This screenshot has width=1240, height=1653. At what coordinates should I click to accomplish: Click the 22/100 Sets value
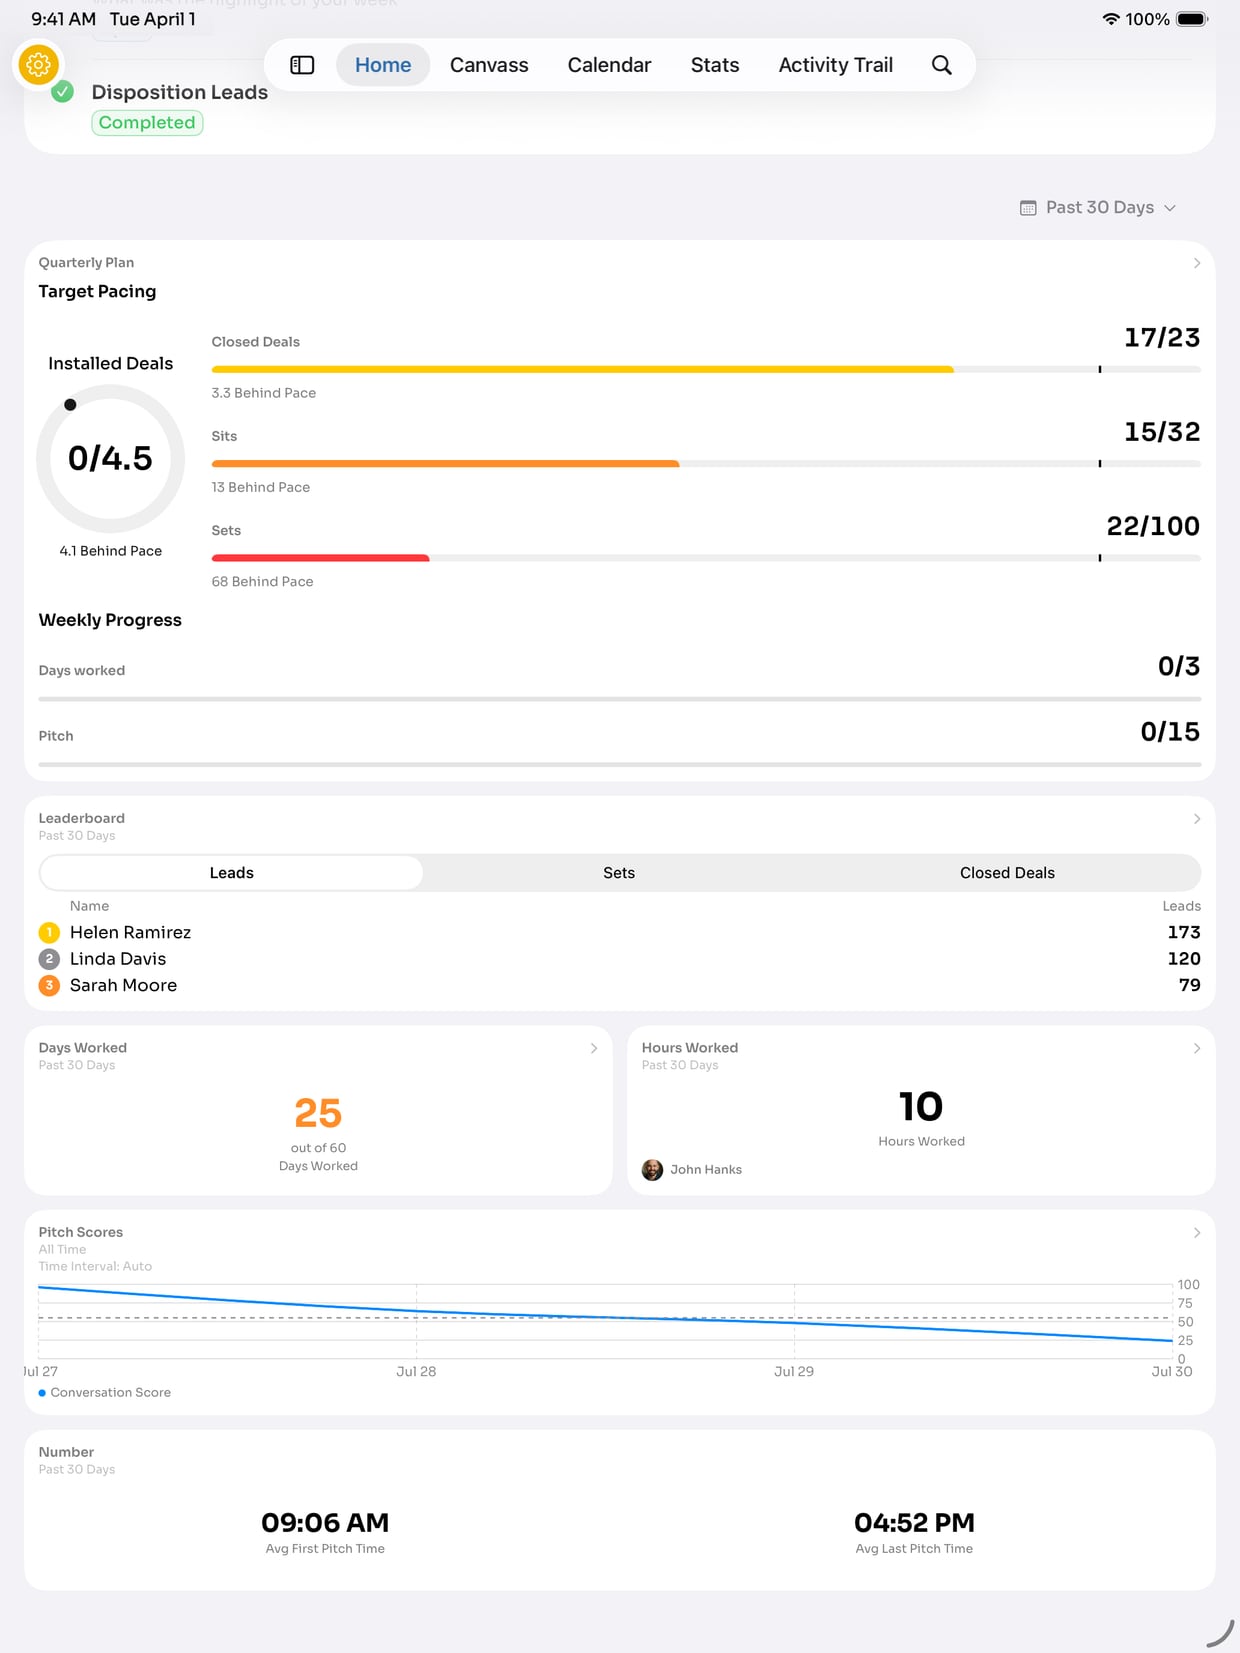pyautogui.click(x=1153, y=526)
